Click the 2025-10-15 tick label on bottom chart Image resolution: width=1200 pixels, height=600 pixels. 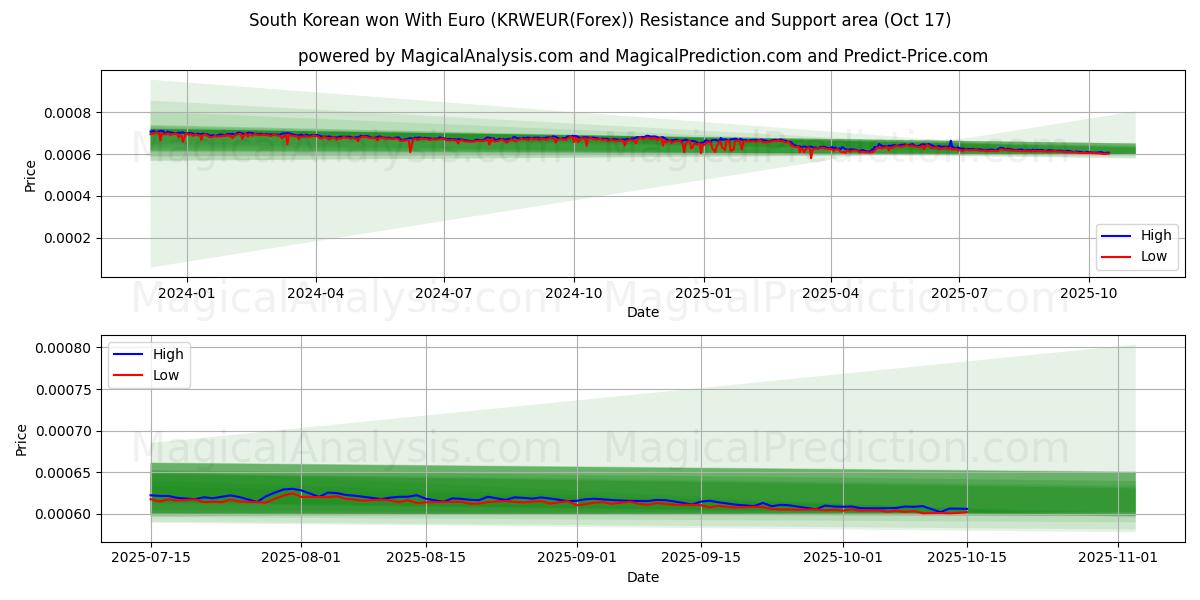tap(967, 559)
